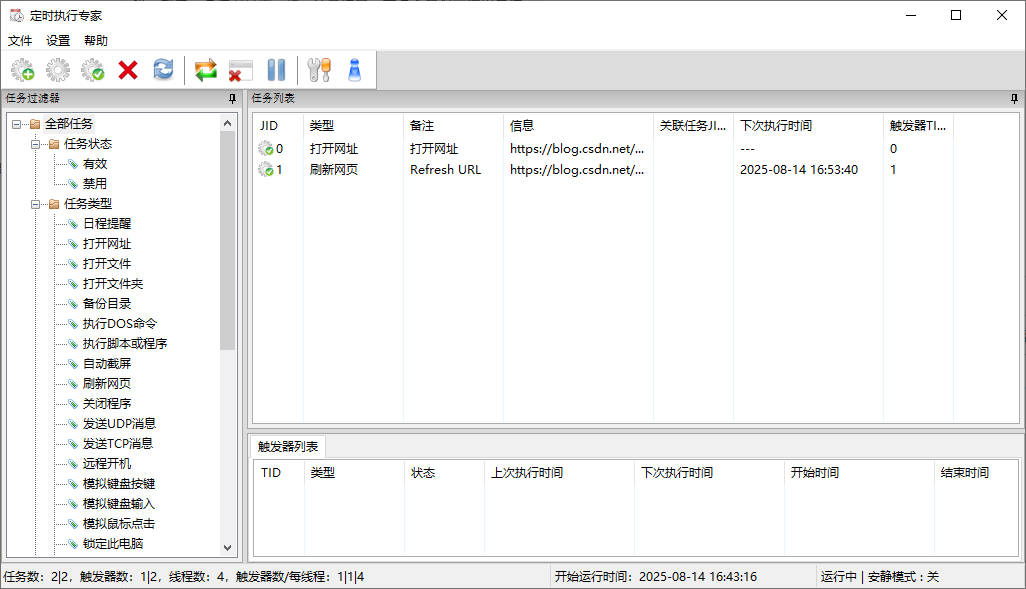The image size is (1026, 589).
Task: Click the 触发器TI... column header
Action: [x=918, y=126]
